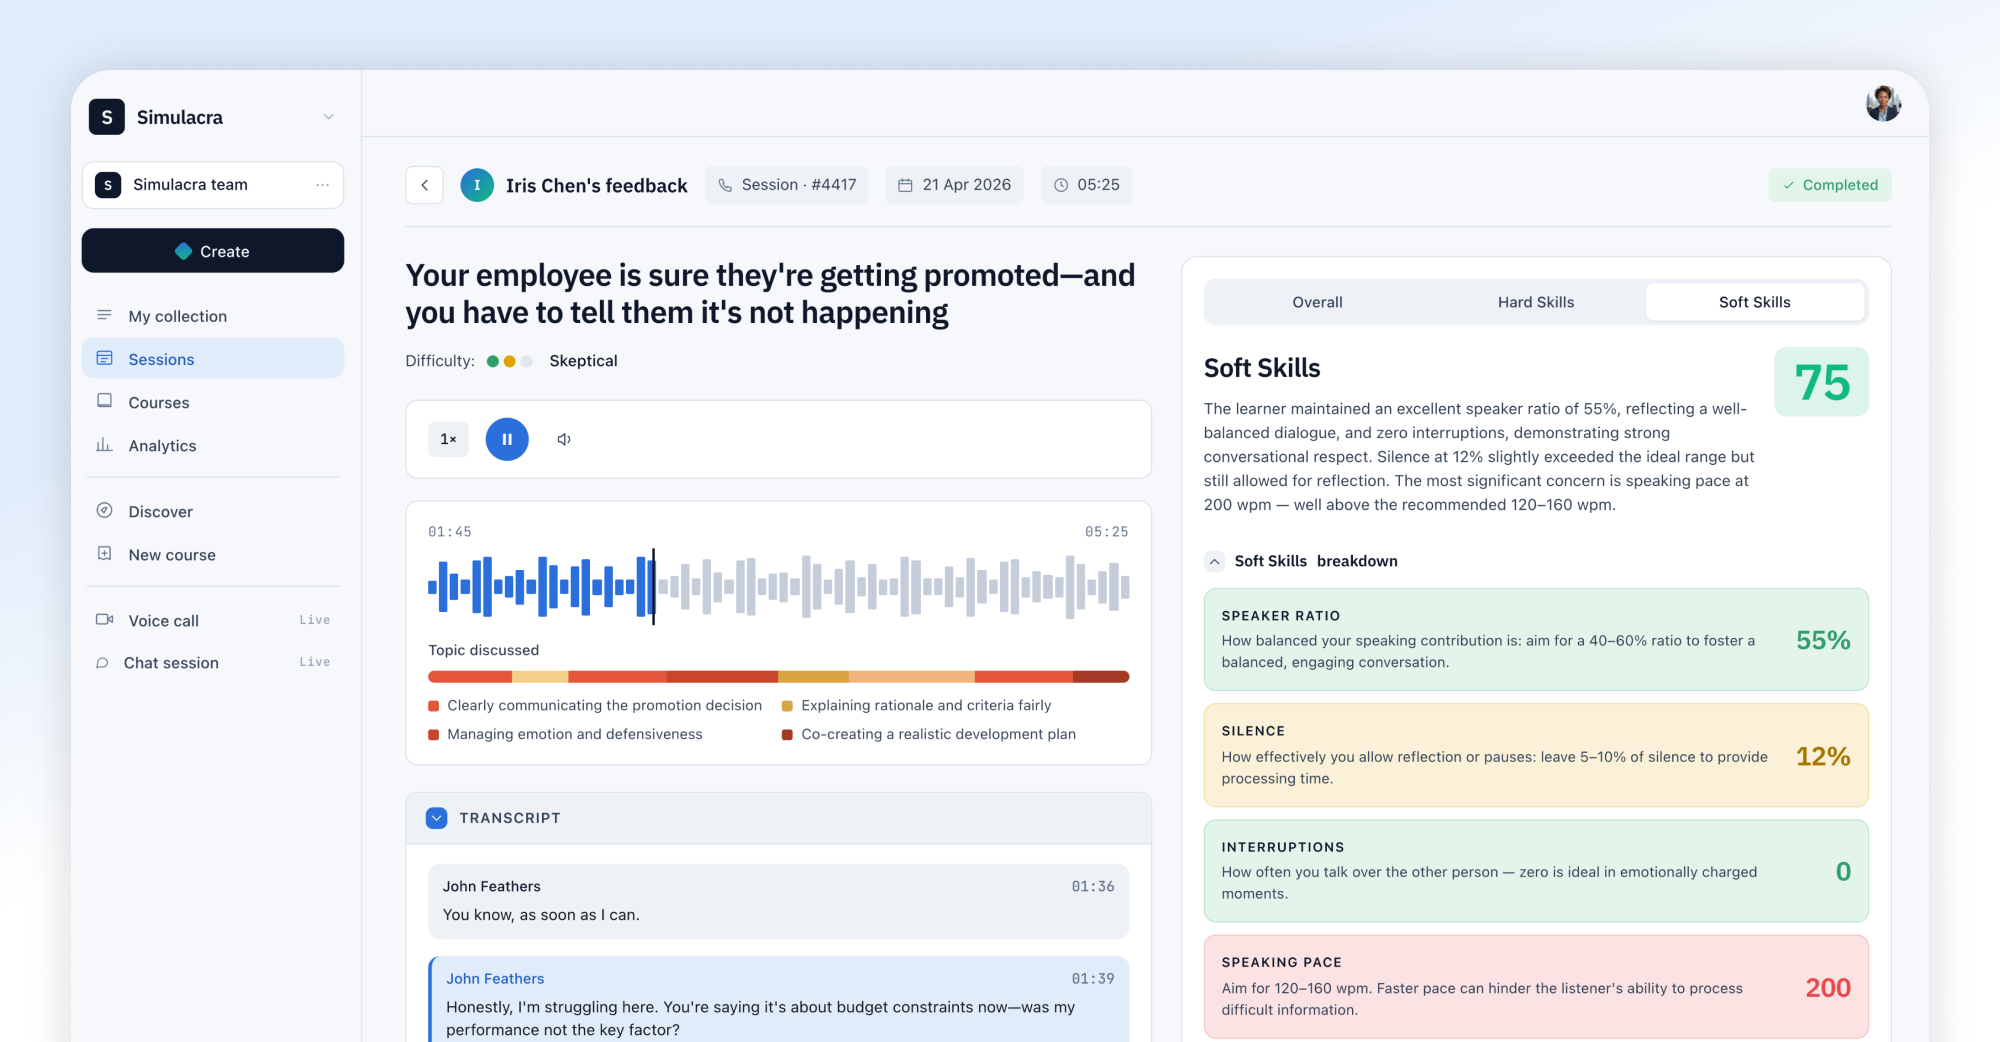Click the Sessions card icon
Screen dimensions: 2000x1042
pyautogui.click(x=104, y=358)
